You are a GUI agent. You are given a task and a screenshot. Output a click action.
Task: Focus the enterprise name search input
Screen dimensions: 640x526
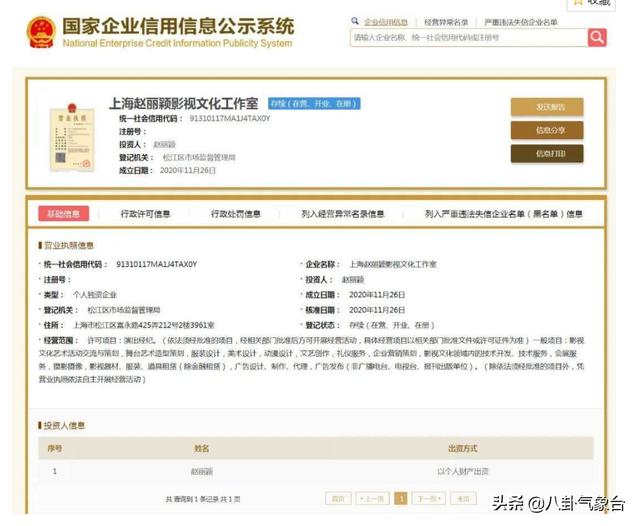(x=469, y=38)
